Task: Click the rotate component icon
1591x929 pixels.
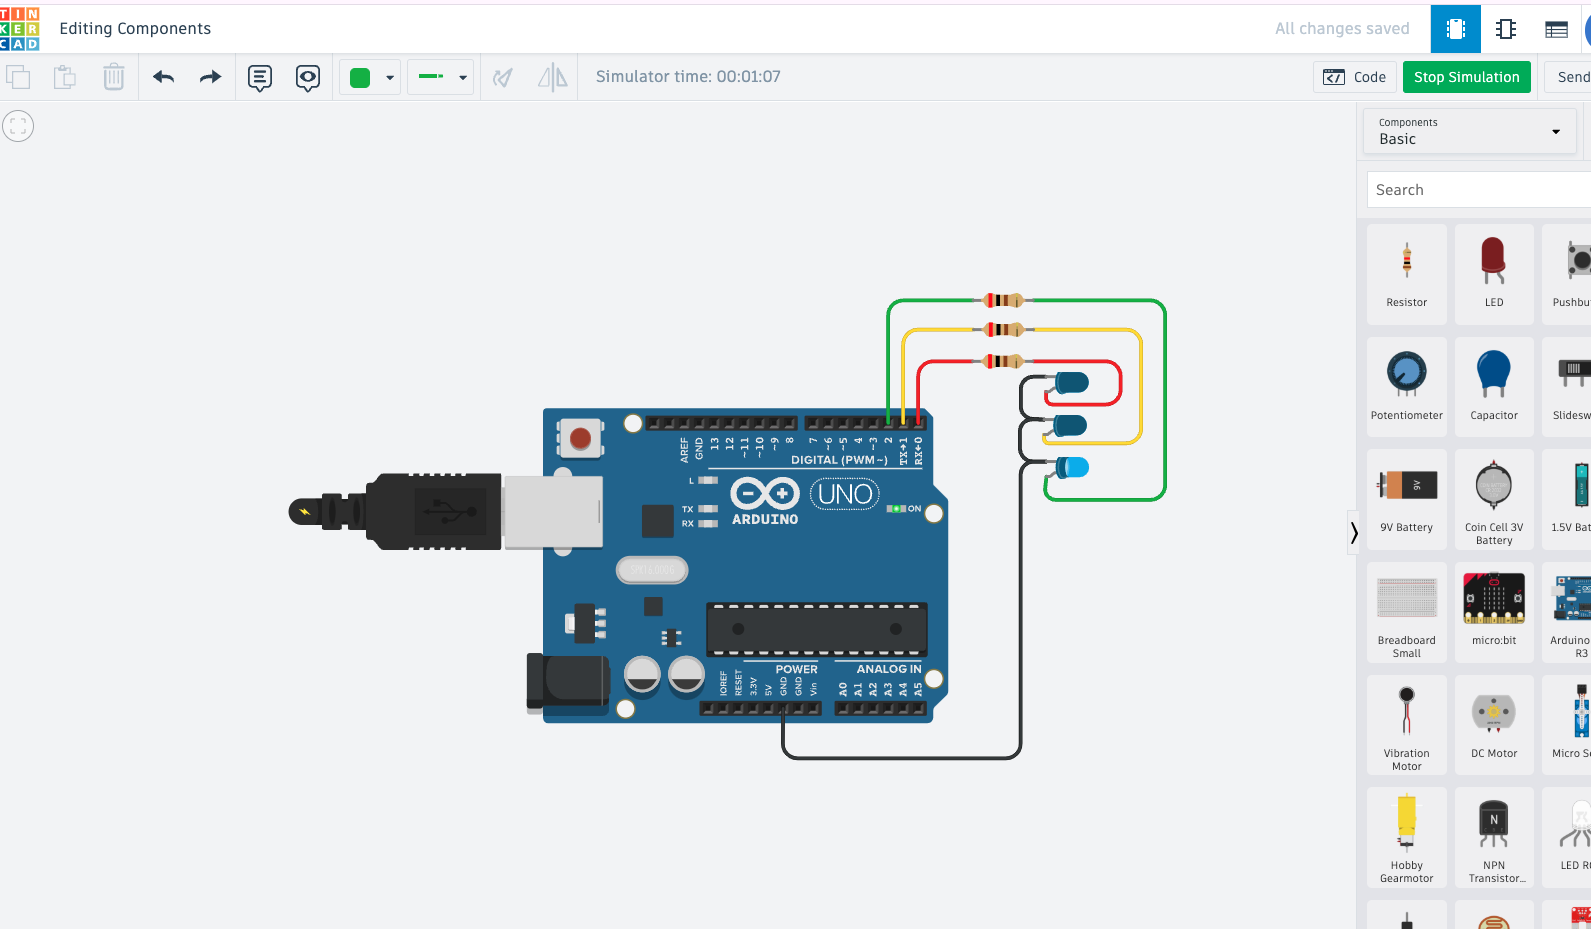Action: [x=503, y=77]
